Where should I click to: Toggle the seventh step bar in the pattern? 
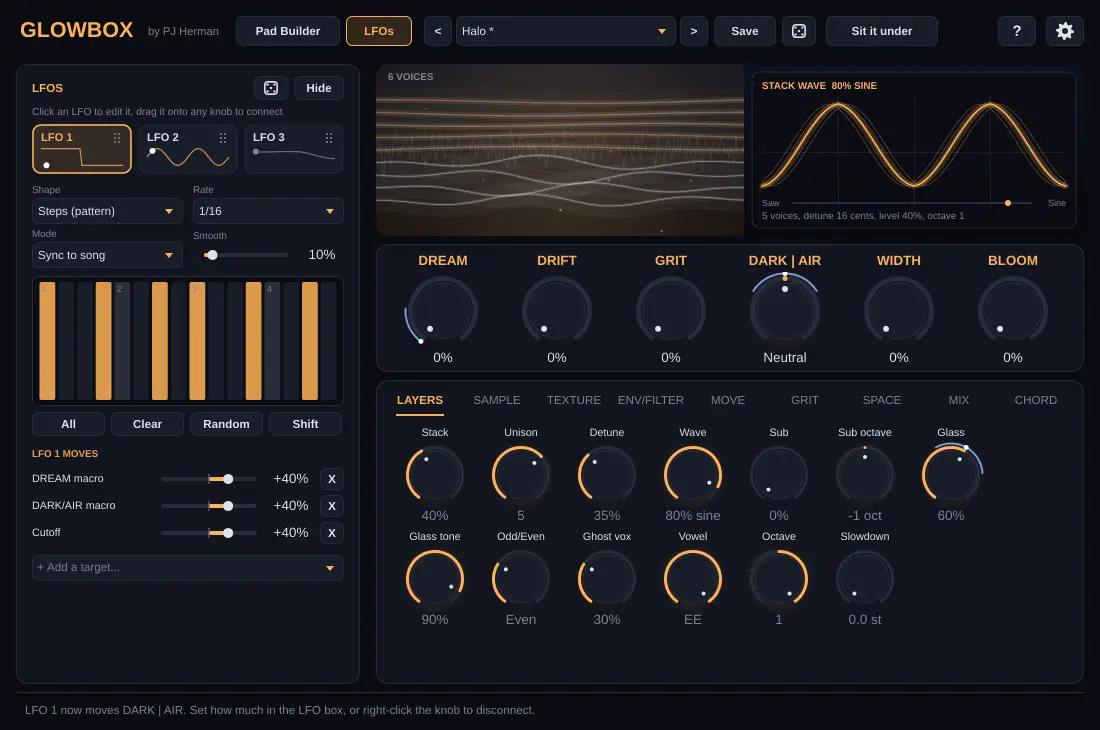pos(160,341)
